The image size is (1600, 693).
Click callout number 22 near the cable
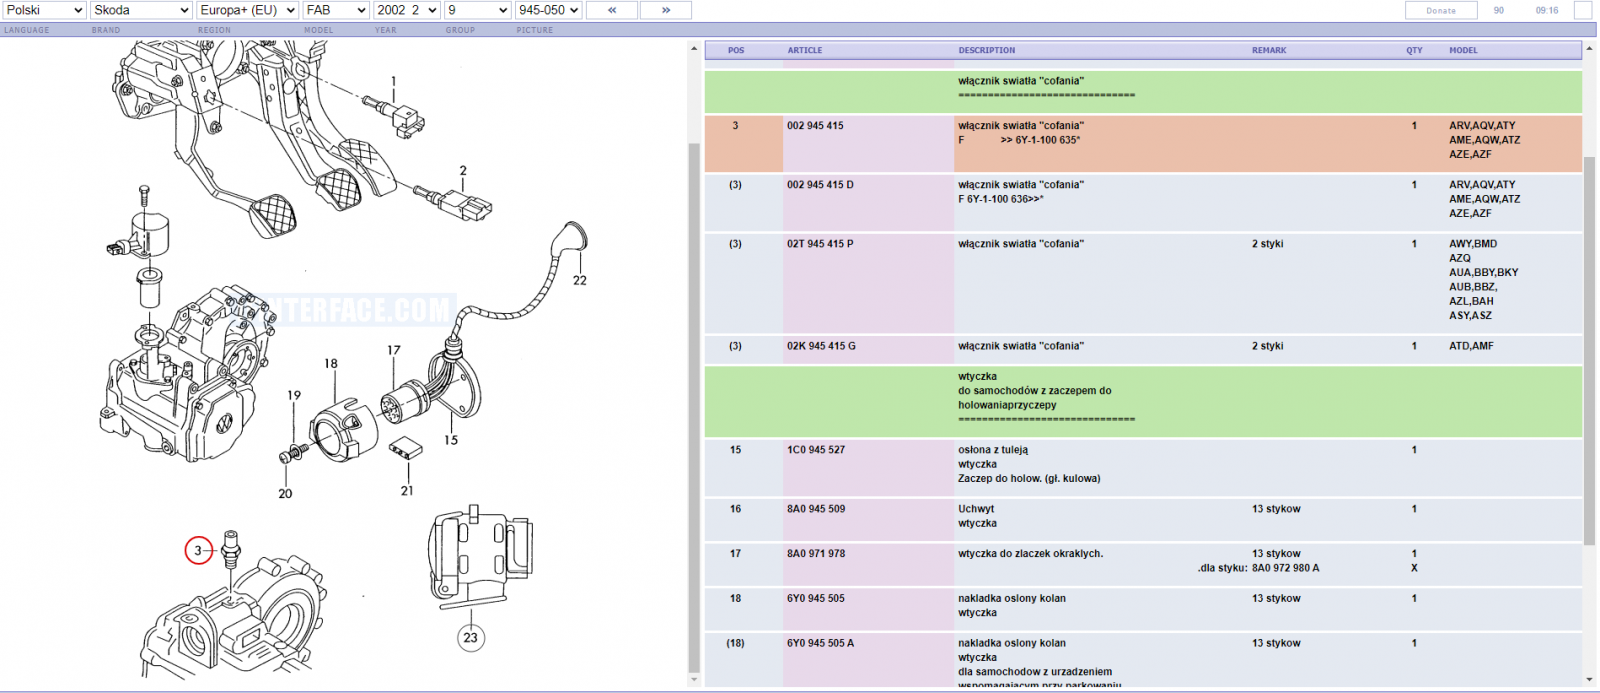point(580,280)
